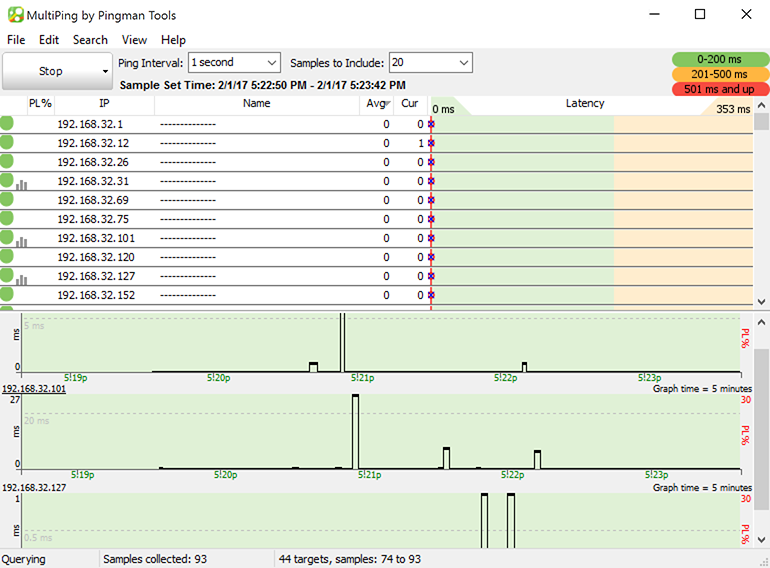The height and width of the screenshot is (568, 770).
Task: Click the graph bars icon beside 192.168.32.31
Action: click(22, 185)
